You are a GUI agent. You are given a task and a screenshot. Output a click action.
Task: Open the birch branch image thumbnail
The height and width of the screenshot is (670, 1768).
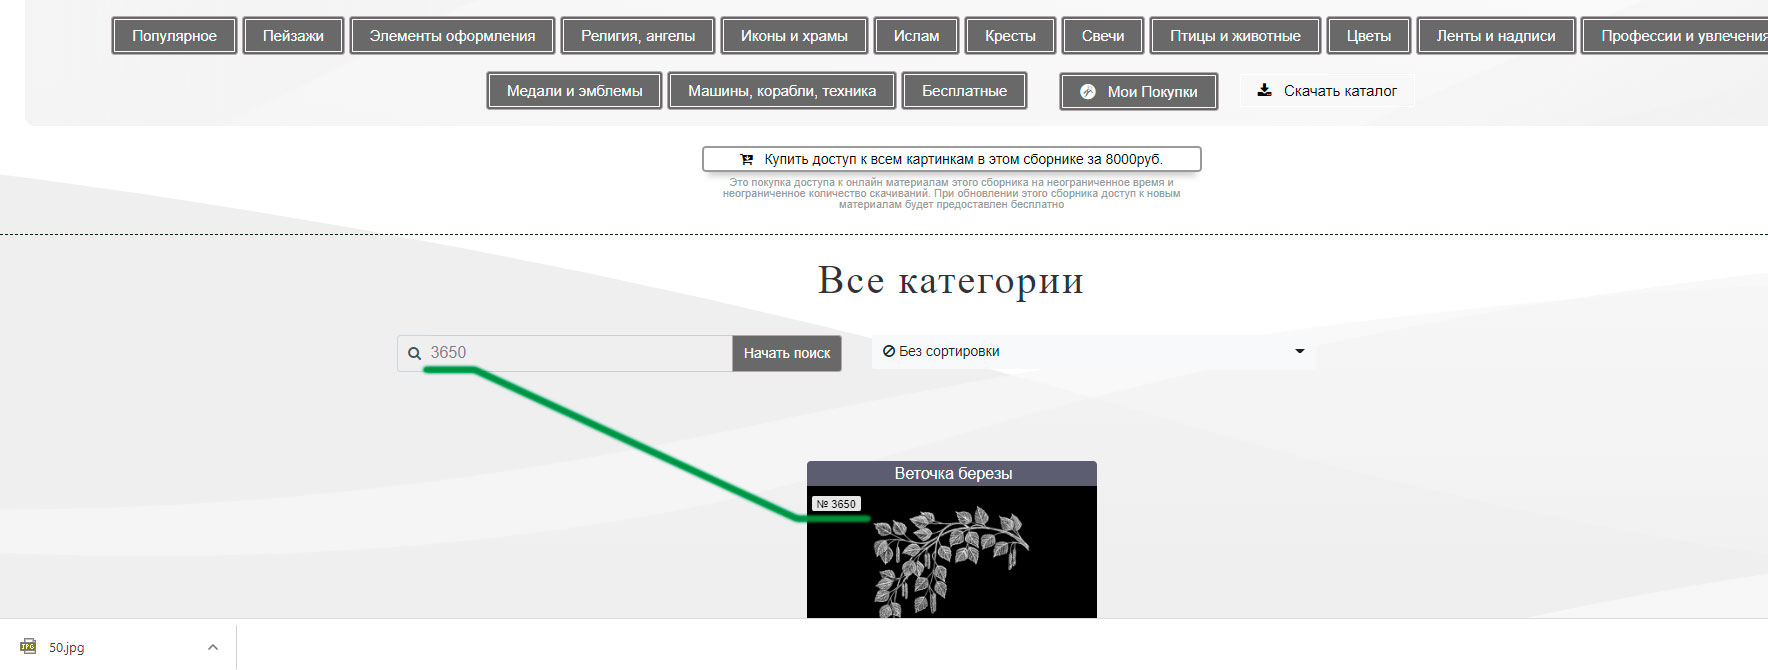[952, 552]
